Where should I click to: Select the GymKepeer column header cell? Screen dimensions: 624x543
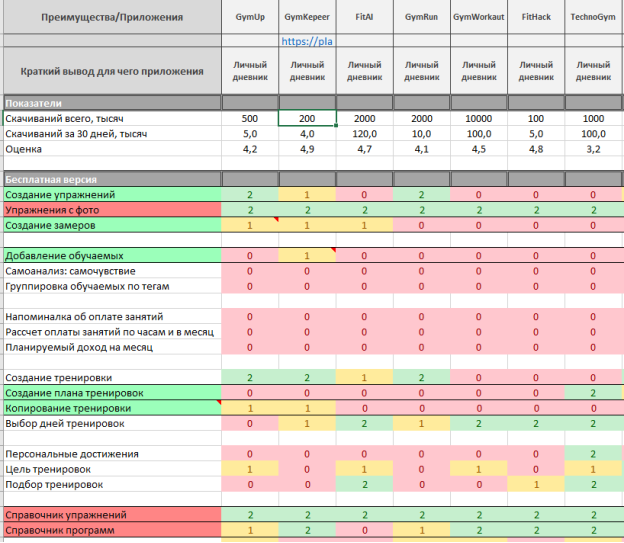point(307,17)
